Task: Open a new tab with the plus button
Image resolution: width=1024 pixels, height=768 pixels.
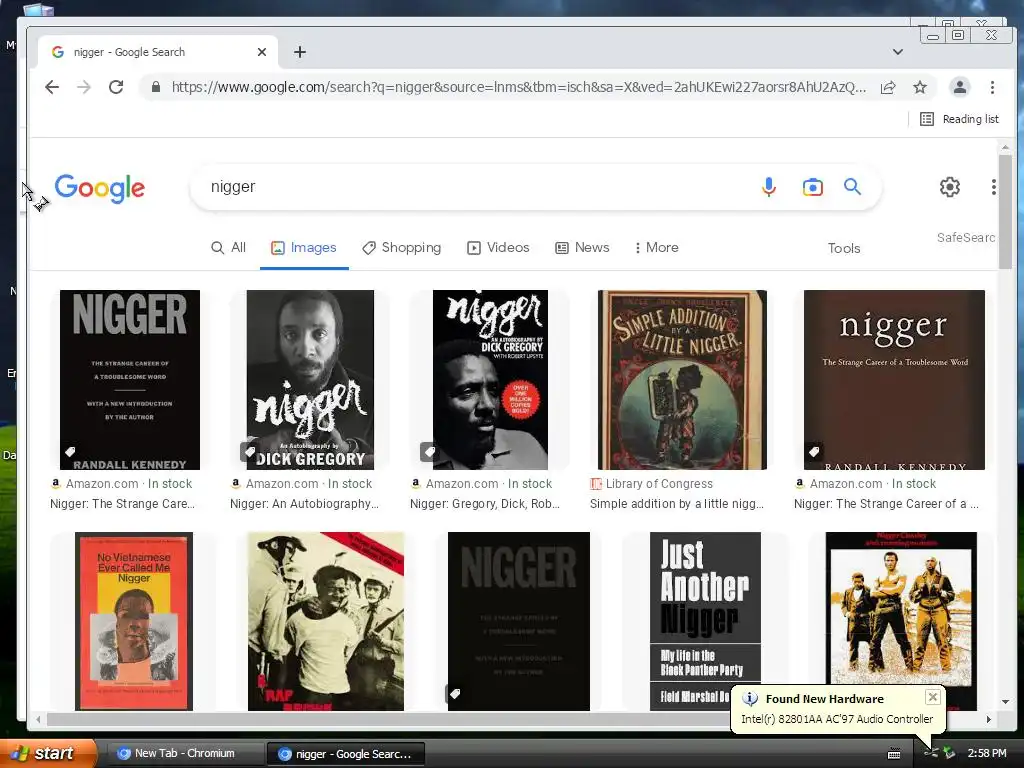Action: point(300,52)
